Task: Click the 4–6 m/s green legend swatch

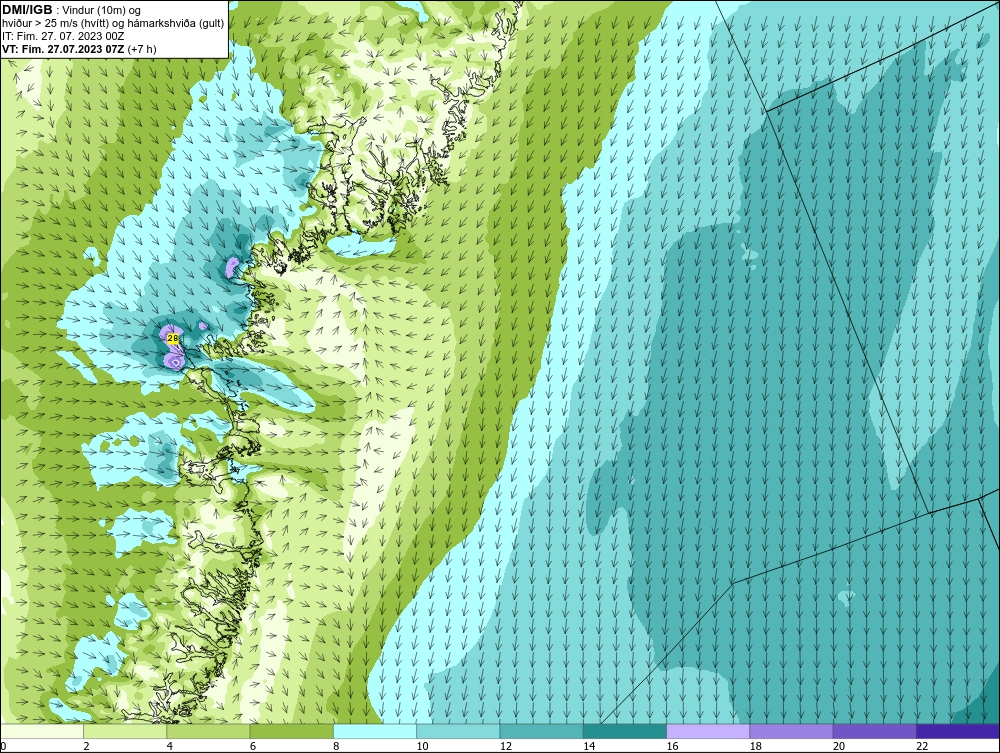Action: [x=209, y=731]
